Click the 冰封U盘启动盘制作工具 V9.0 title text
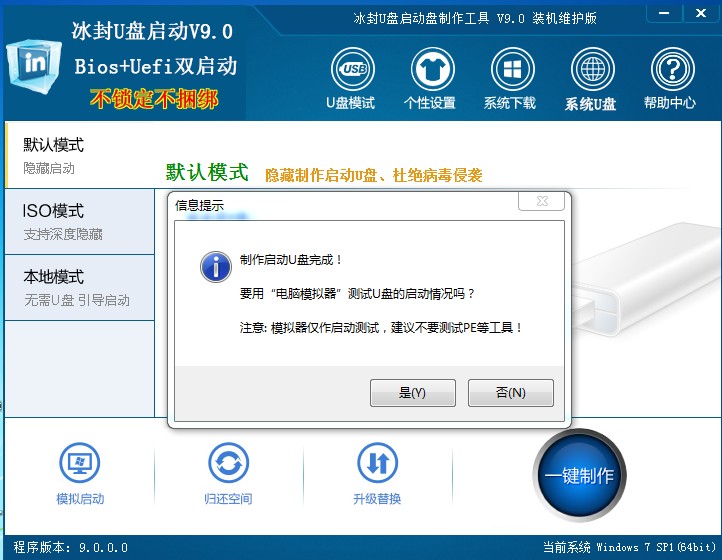This screenshot has width=722, height=560. pos(475,18)
